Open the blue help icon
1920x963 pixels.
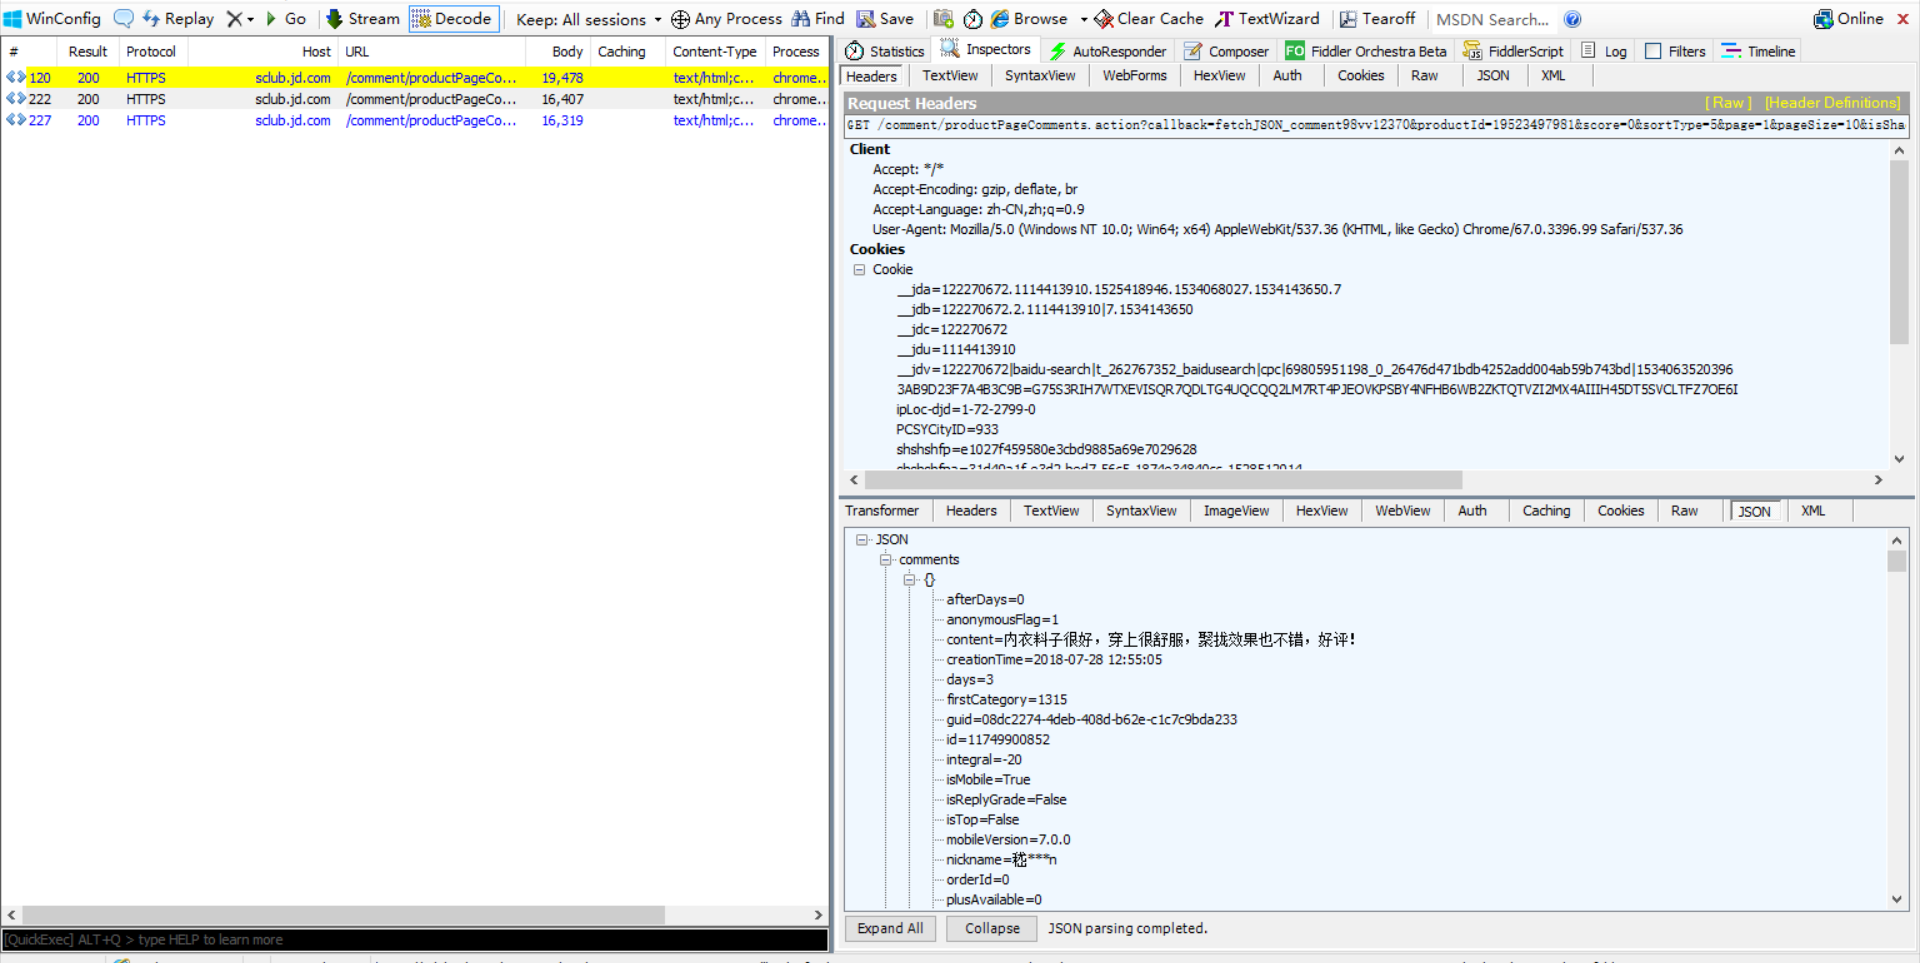(x=1573, y=19)
